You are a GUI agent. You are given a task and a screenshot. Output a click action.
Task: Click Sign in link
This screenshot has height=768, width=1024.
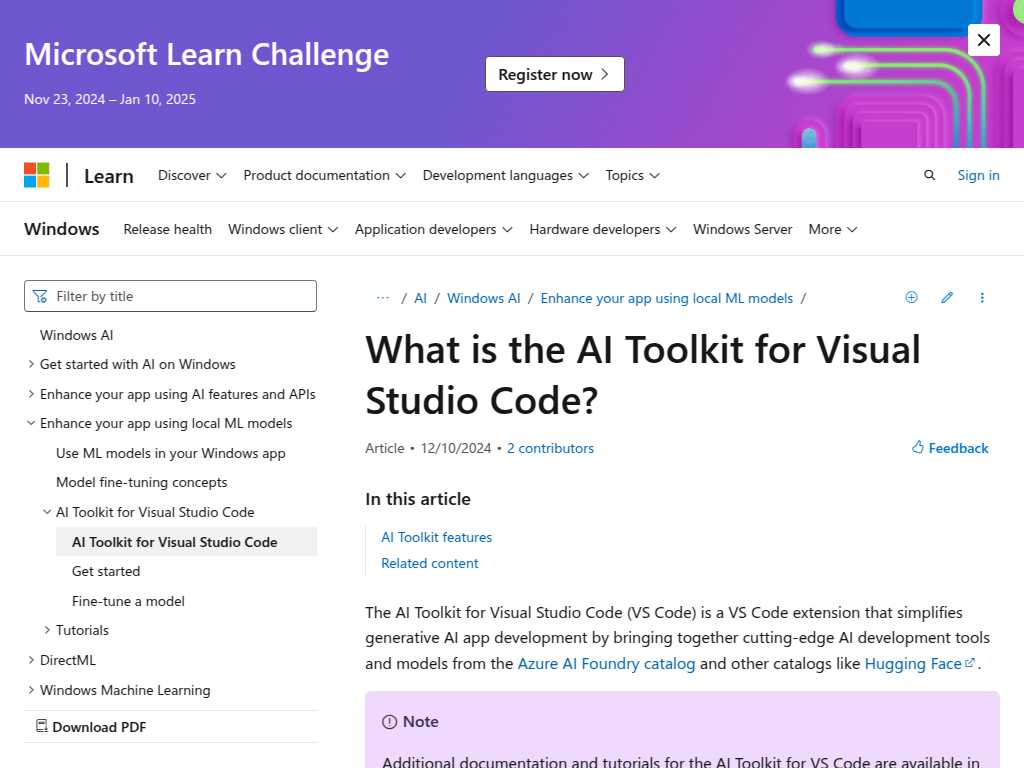pyautogui.click(x=978, y=175)
